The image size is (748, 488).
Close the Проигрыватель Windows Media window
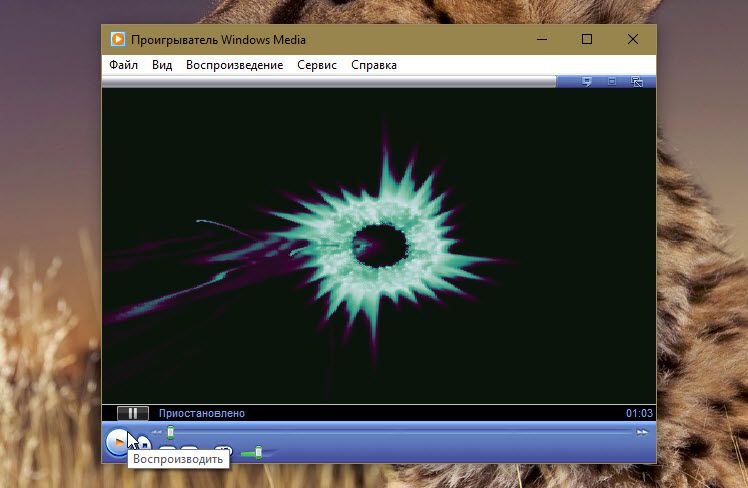point(633,40)
